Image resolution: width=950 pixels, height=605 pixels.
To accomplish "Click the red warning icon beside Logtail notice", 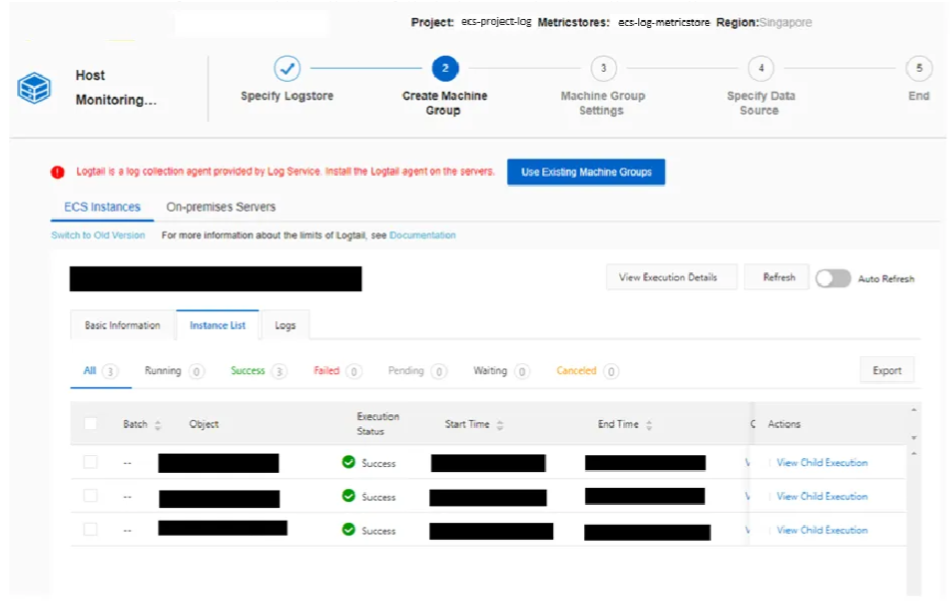I will 58,172.
